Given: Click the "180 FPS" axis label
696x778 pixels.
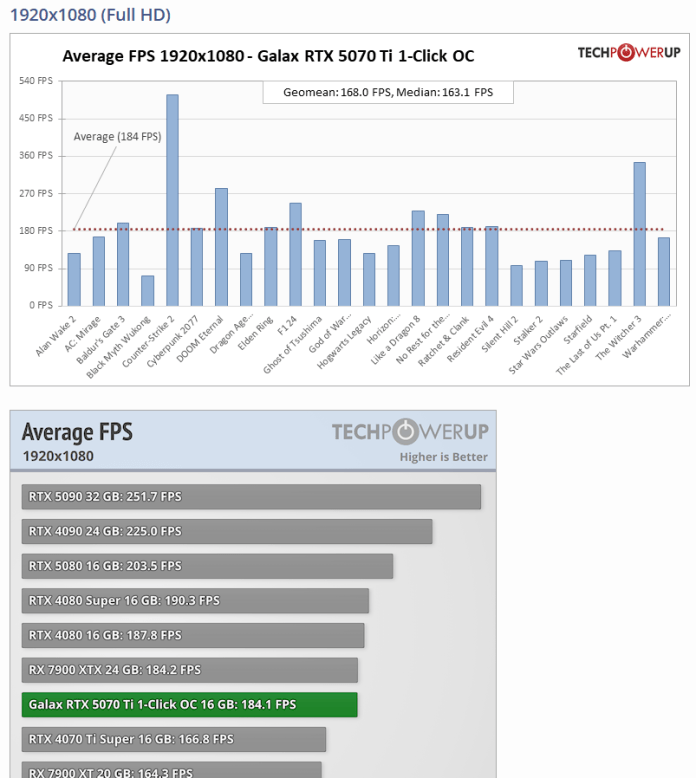Looking at the screenshot, I should (x=36, y=231).
